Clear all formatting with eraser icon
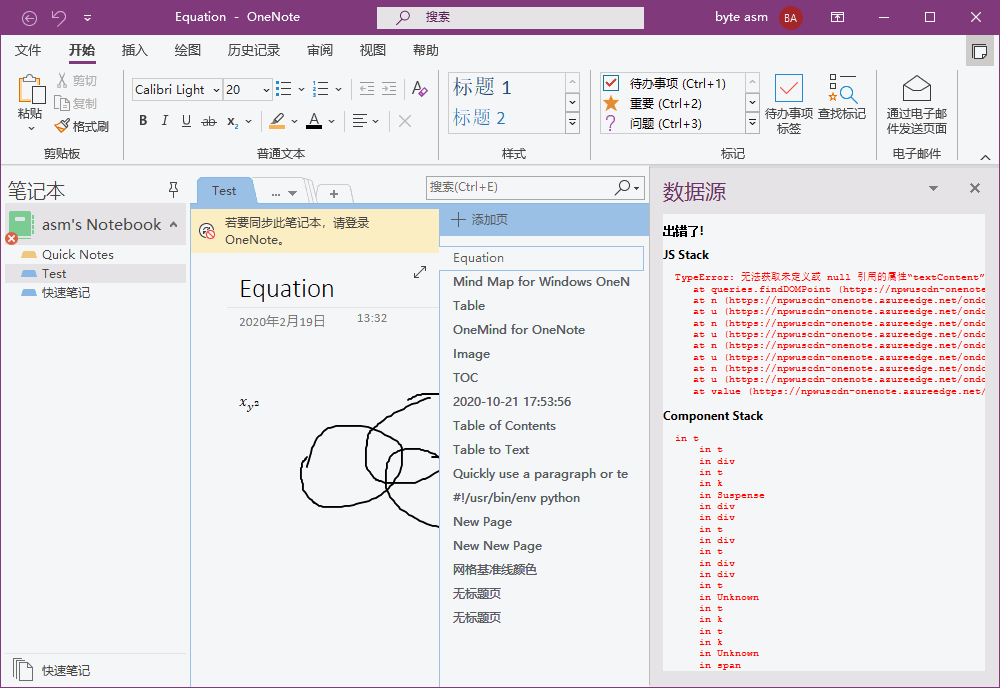Screen dimensions: 1000x688 click(420, 89)
